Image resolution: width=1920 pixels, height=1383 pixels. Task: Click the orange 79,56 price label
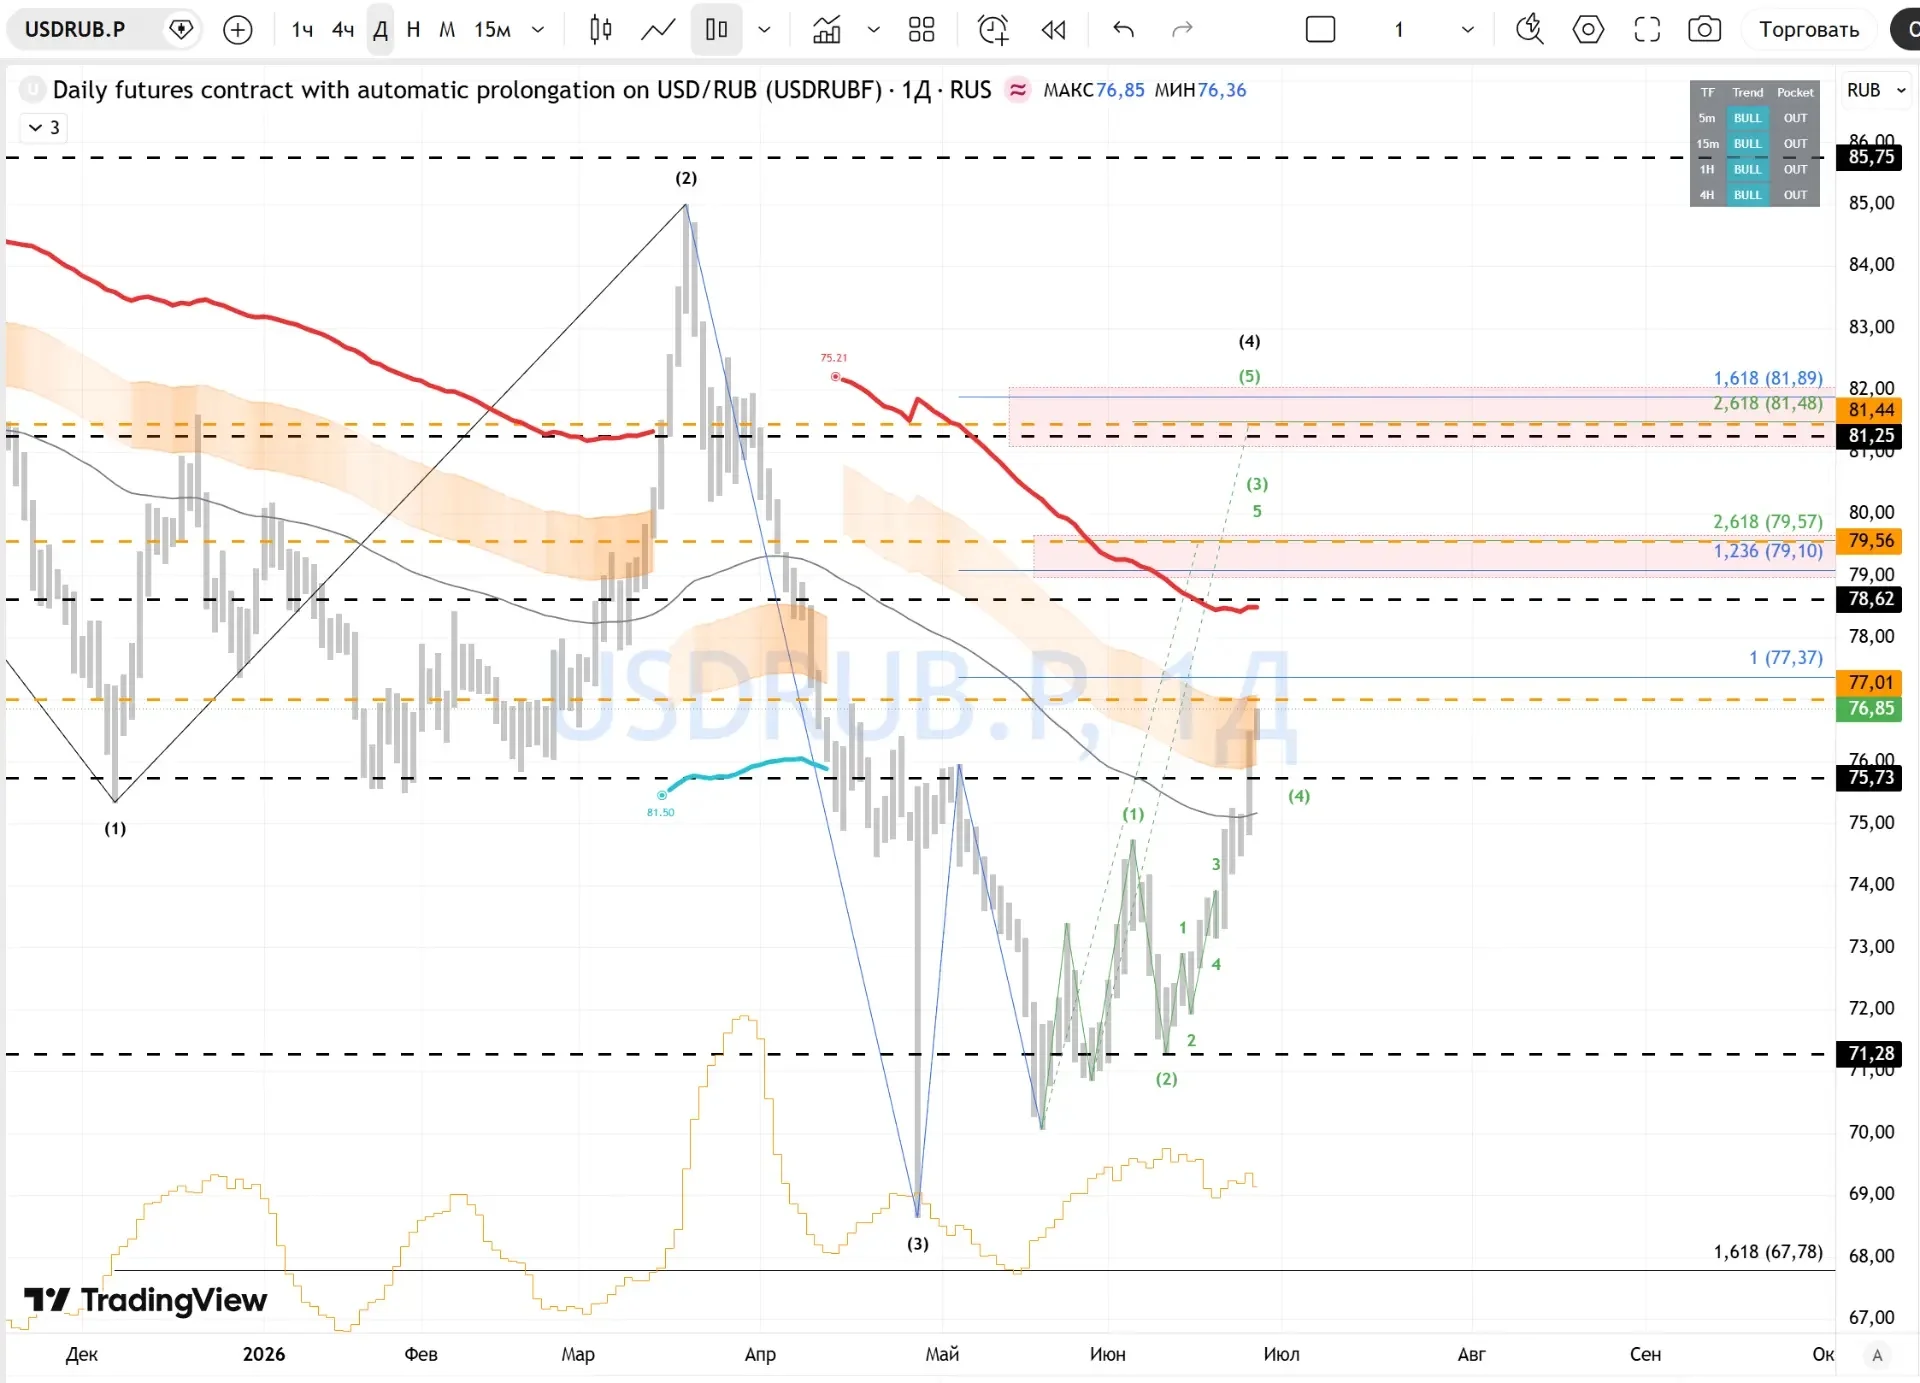click(1871, 541)
